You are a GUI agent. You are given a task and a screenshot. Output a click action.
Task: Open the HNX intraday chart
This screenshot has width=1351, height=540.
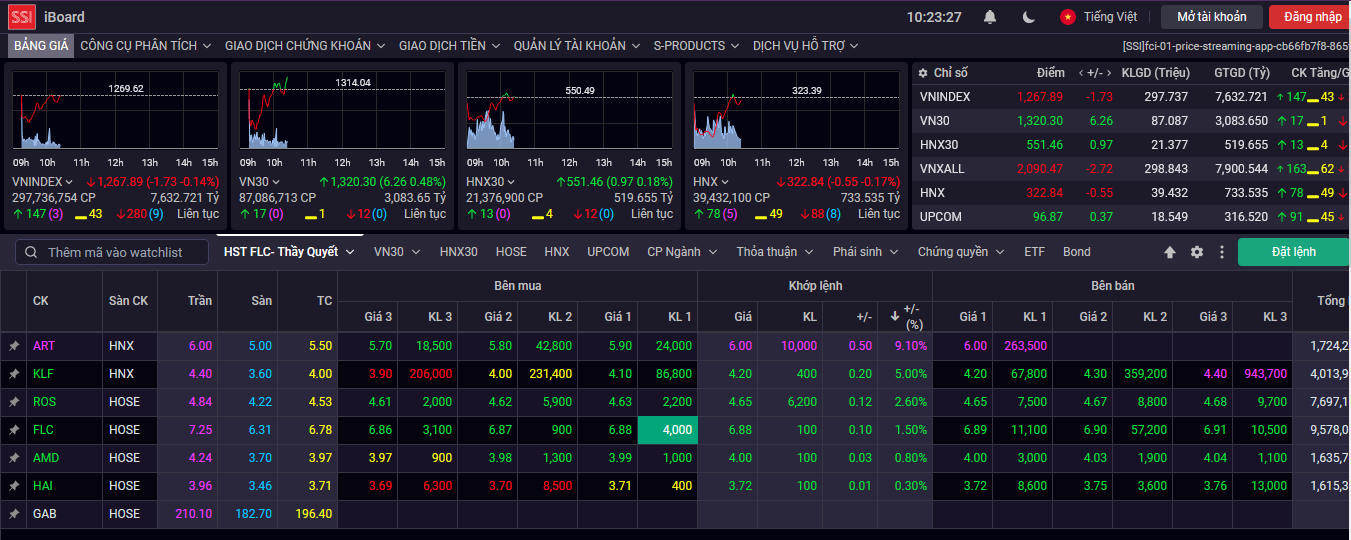(796, 110)
